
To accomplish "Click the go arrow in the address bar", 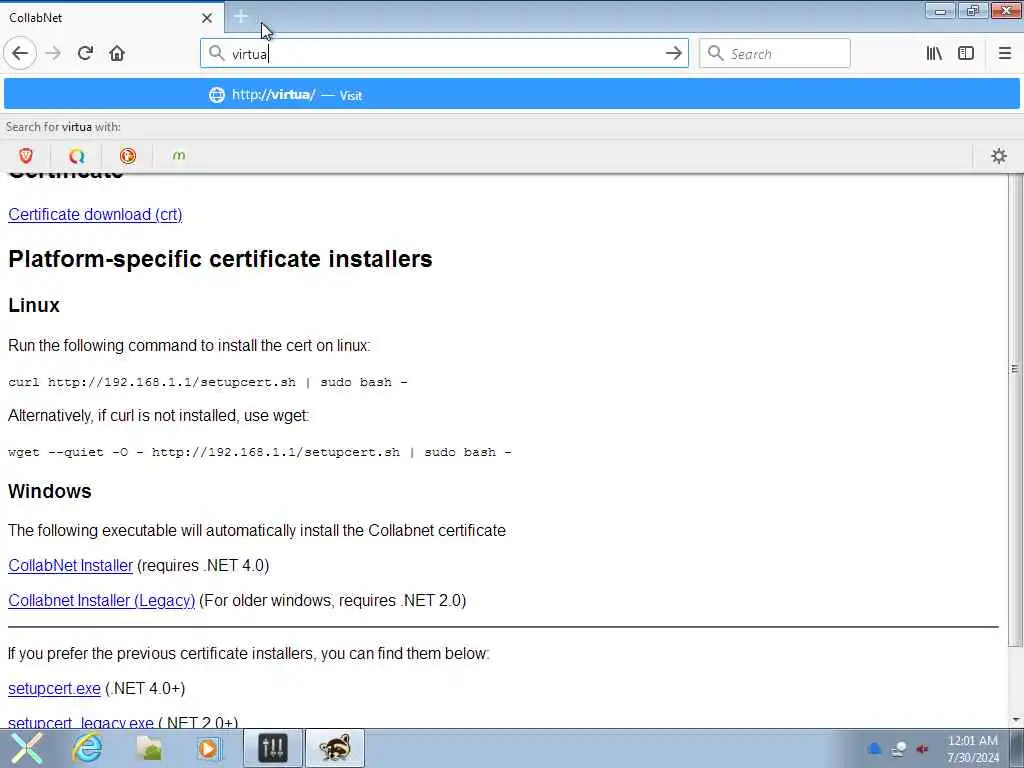I will [673, 54].
